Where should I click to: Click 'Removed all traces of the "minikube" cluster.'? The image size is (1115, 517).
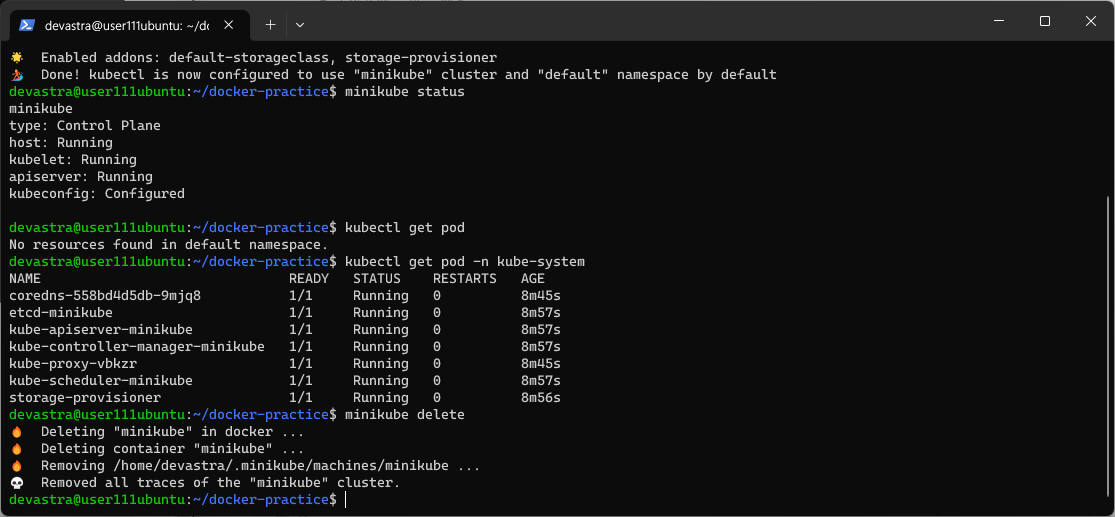pos(220,483)
